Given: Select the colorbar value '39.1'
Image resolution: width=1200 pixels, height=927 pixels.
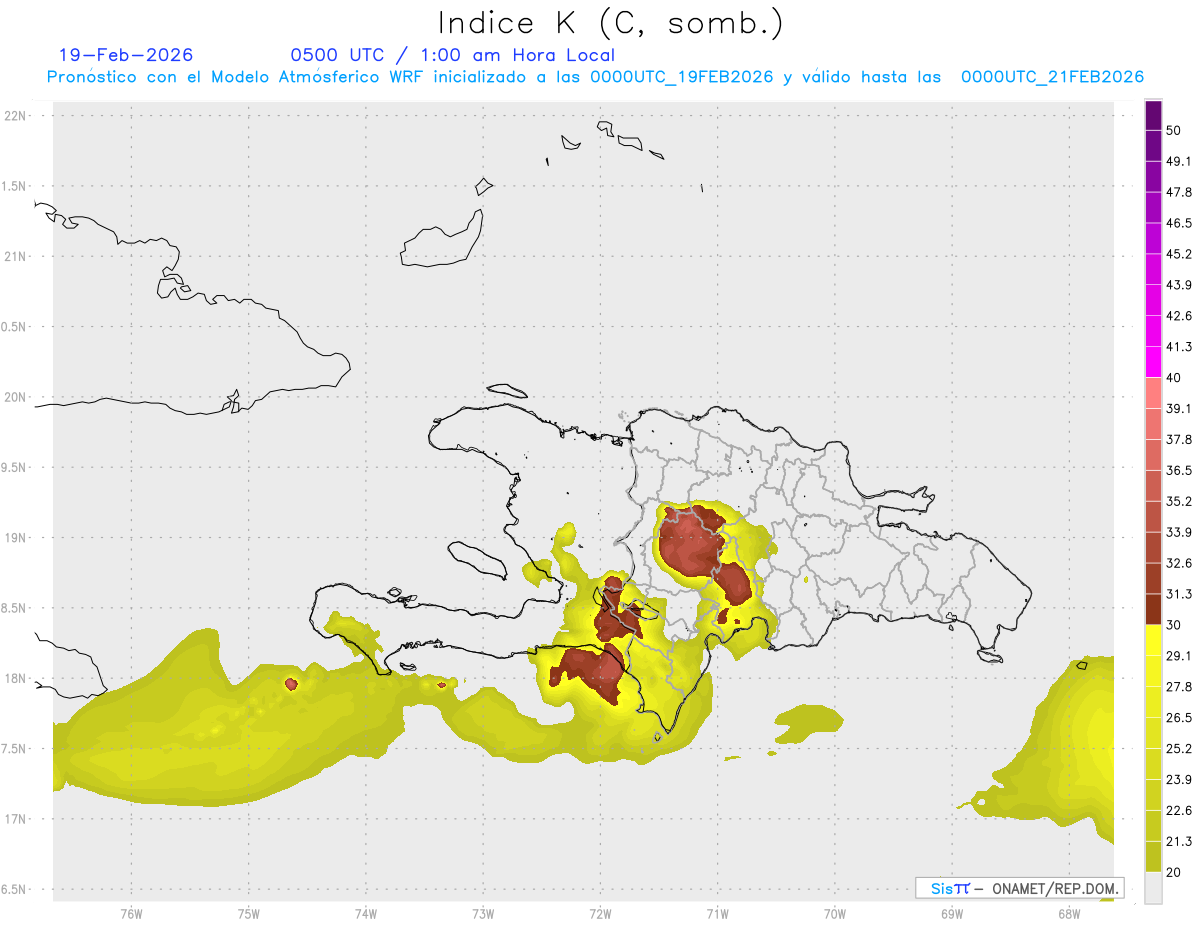Looking at the screenshot, I should tap(1179, 409).
